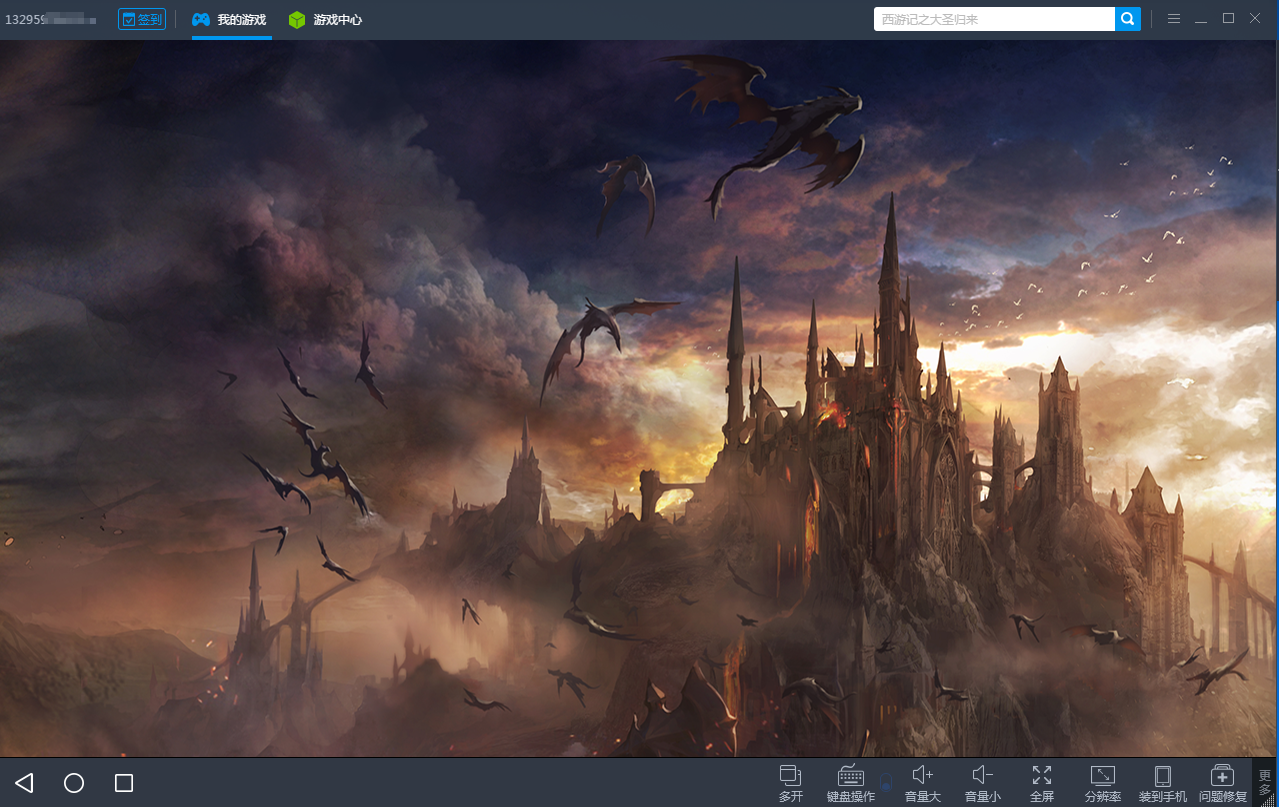Click the 签到 daily check-in button

[142, 19]
